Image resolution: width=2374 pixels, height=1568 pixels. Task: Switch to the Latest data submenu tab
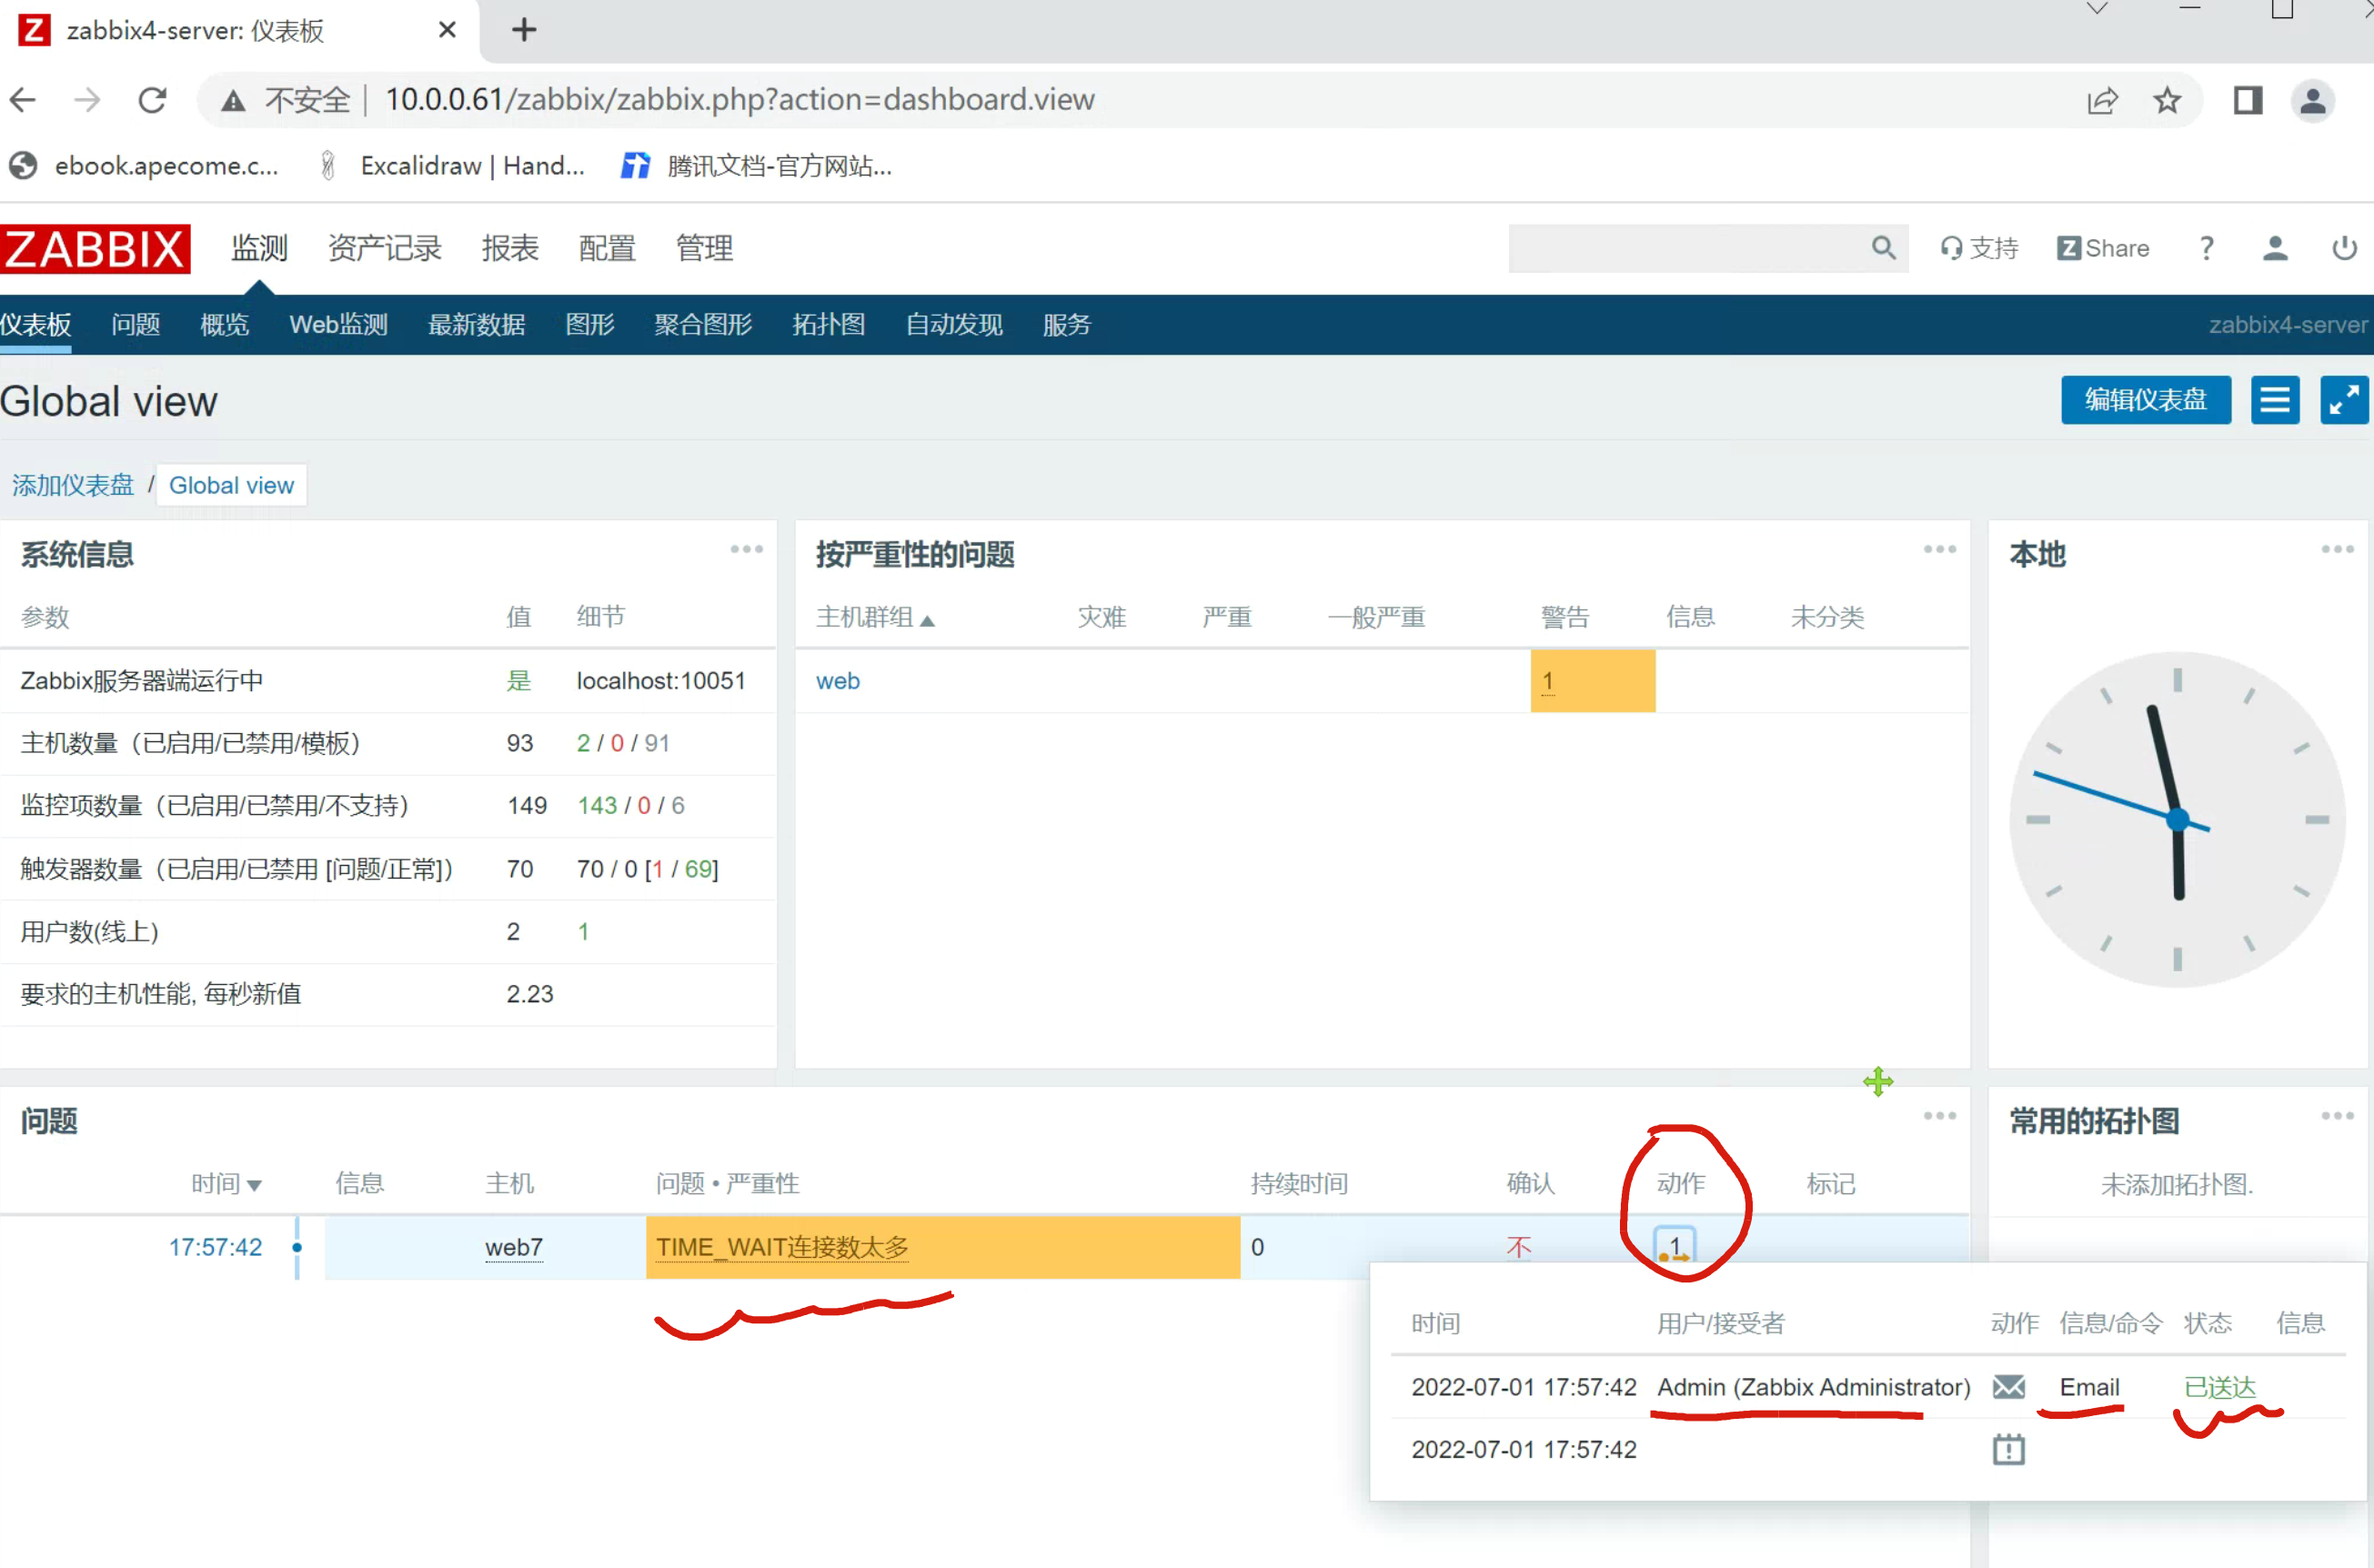(476, 324)
